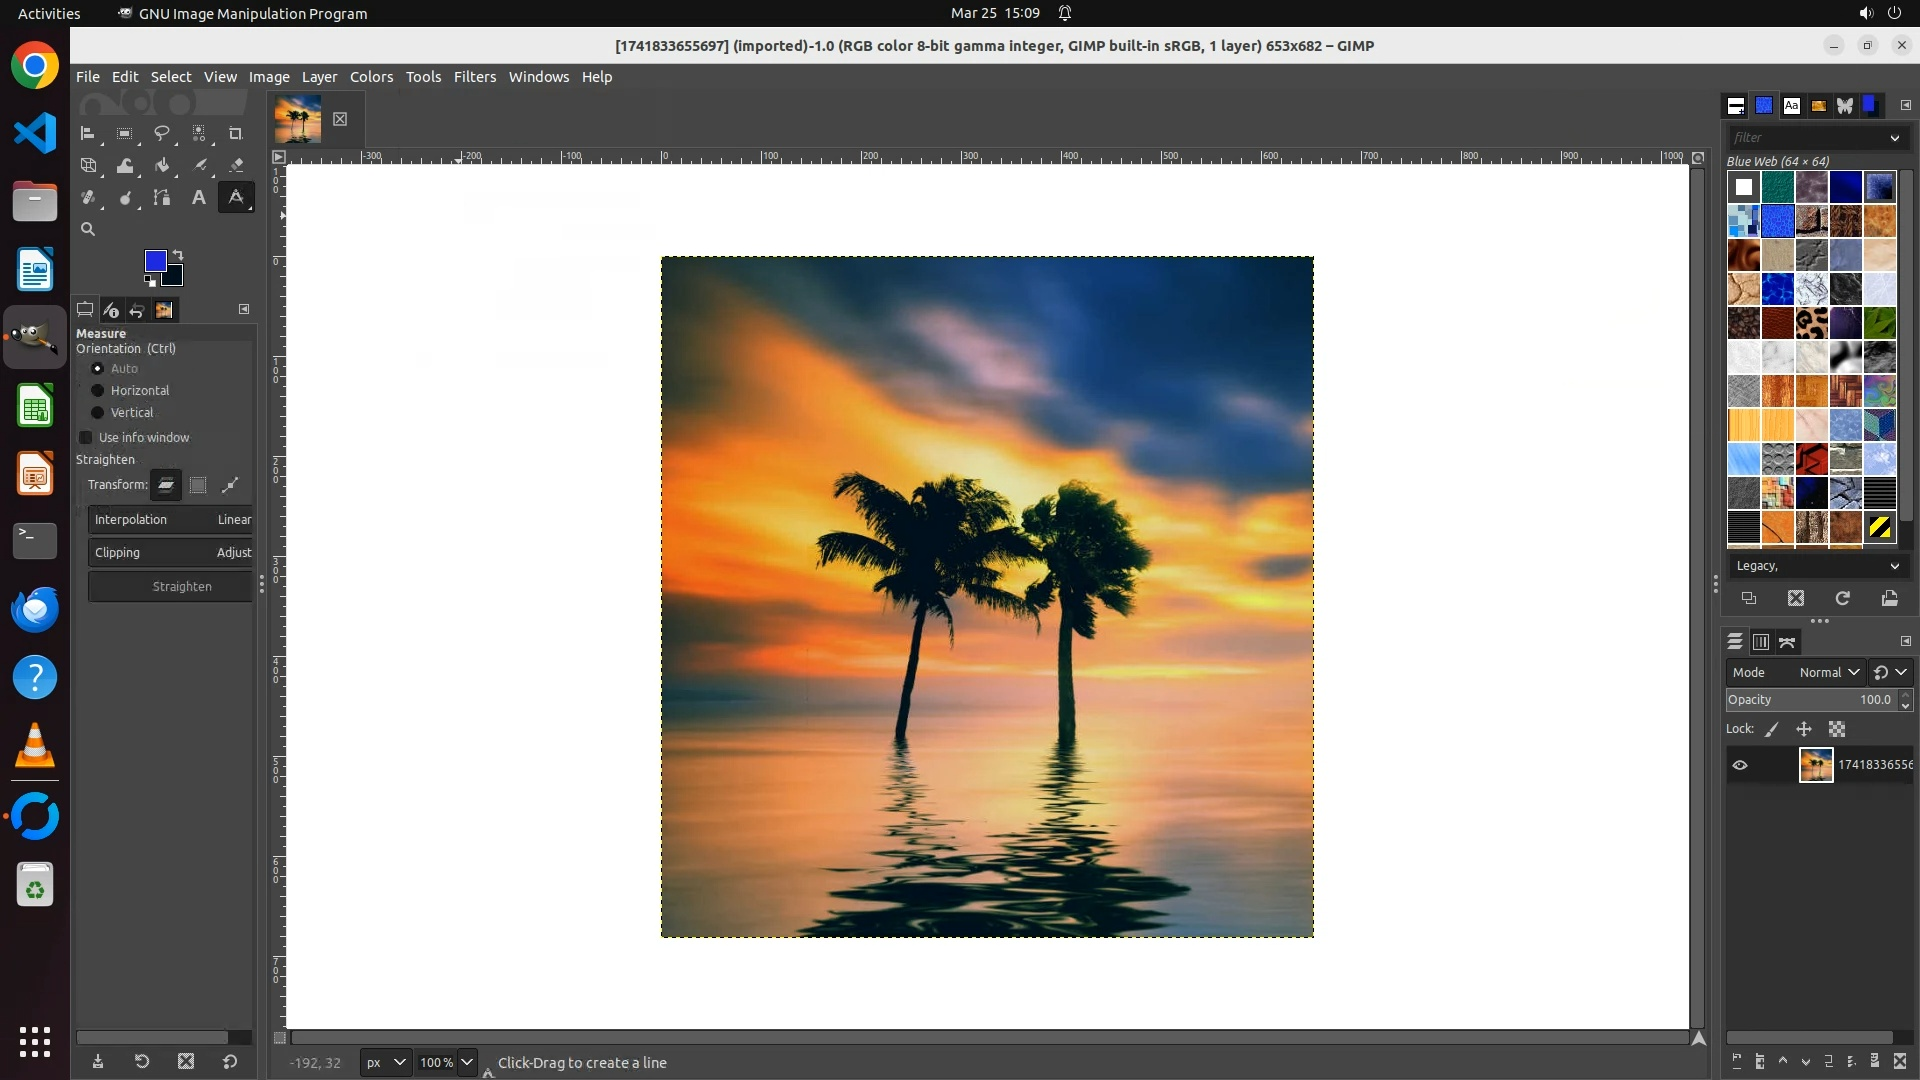Select the Paths tool
The image size is (1920, 1080).
[x=162, y=198]
